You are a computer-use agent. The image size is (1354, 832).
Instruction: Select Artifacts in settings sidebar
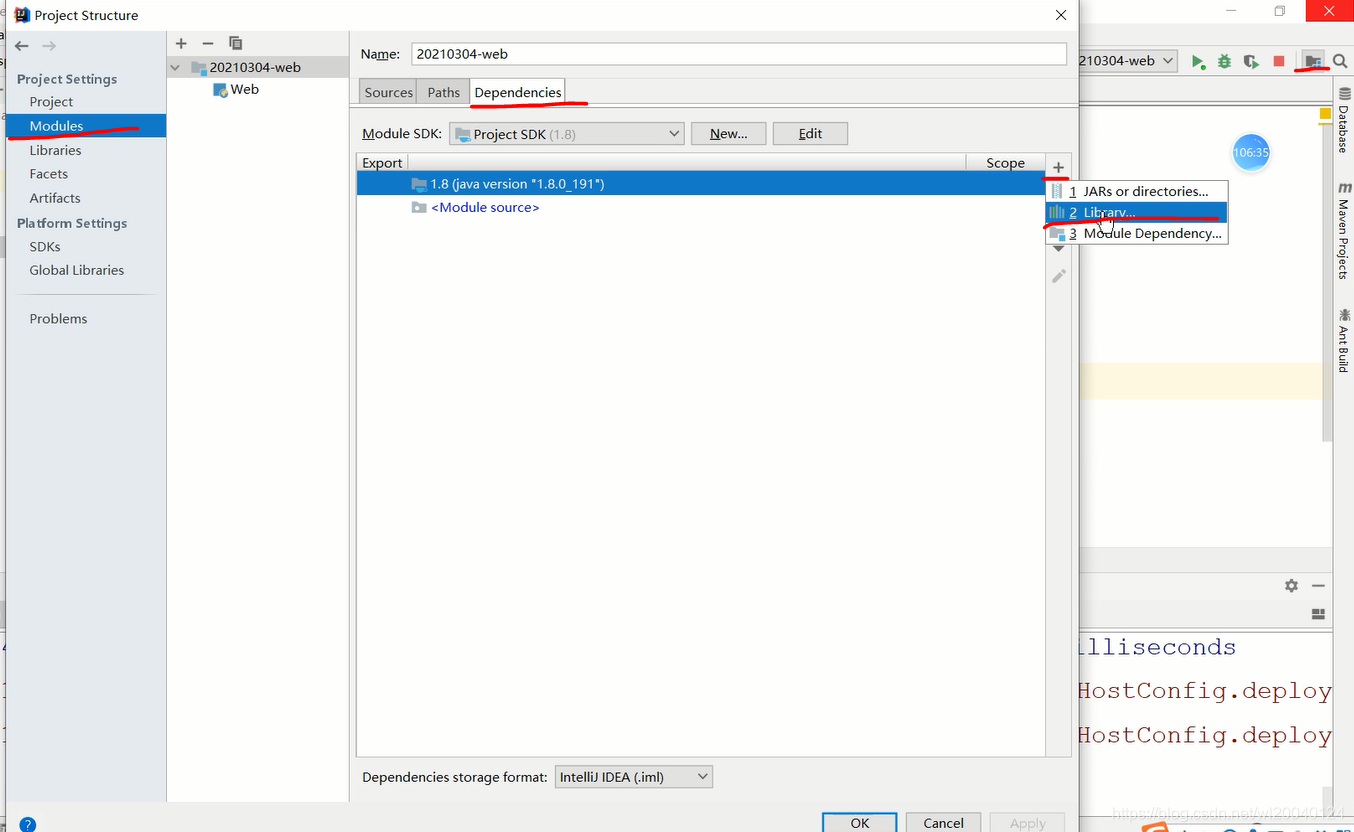(54, 198)
